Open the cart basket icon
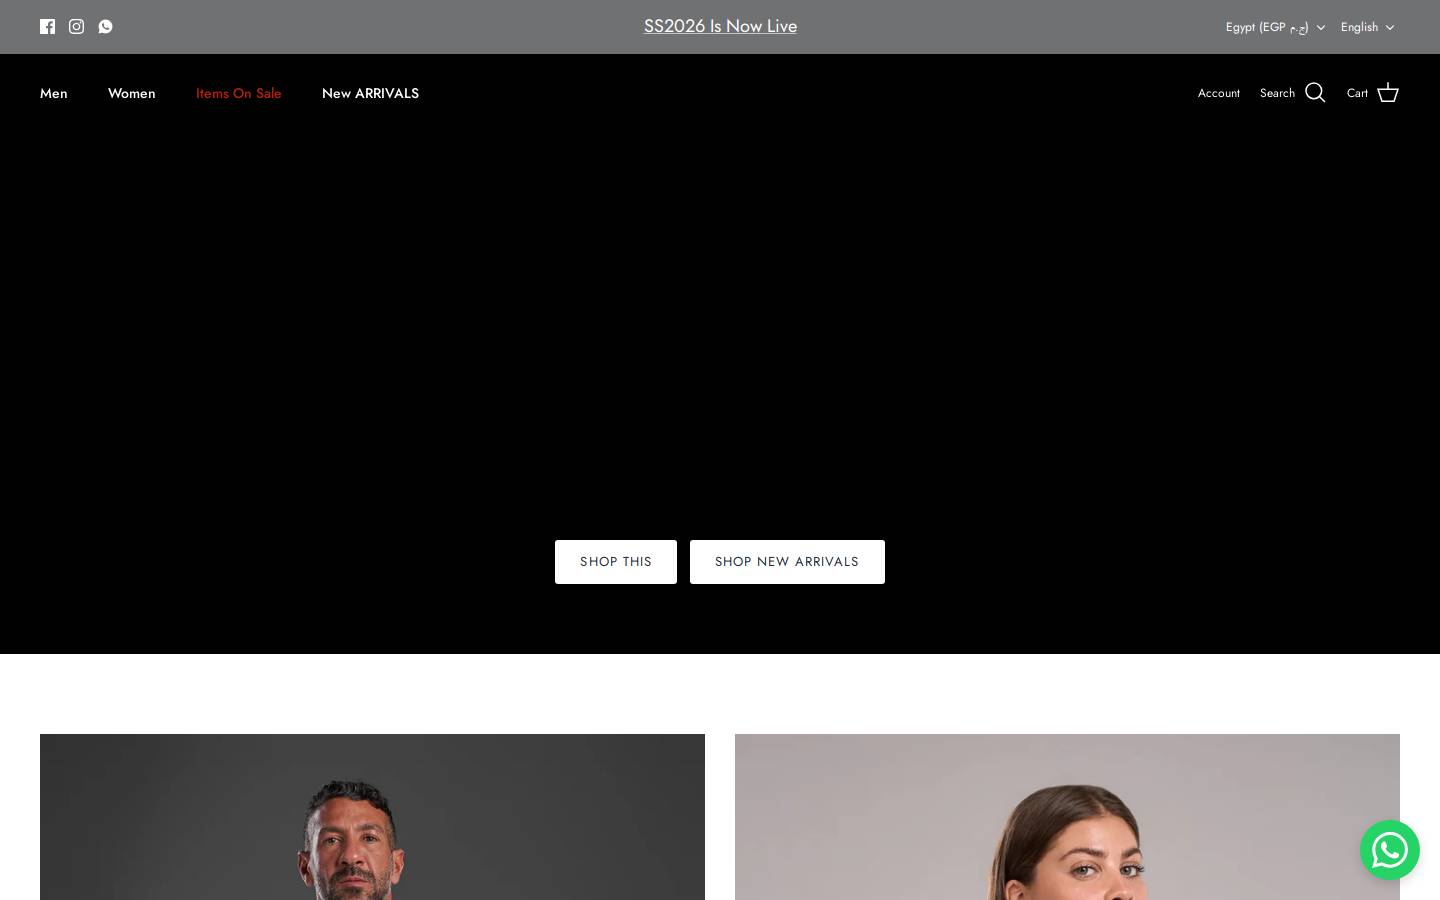 [x=1387, y=93]
